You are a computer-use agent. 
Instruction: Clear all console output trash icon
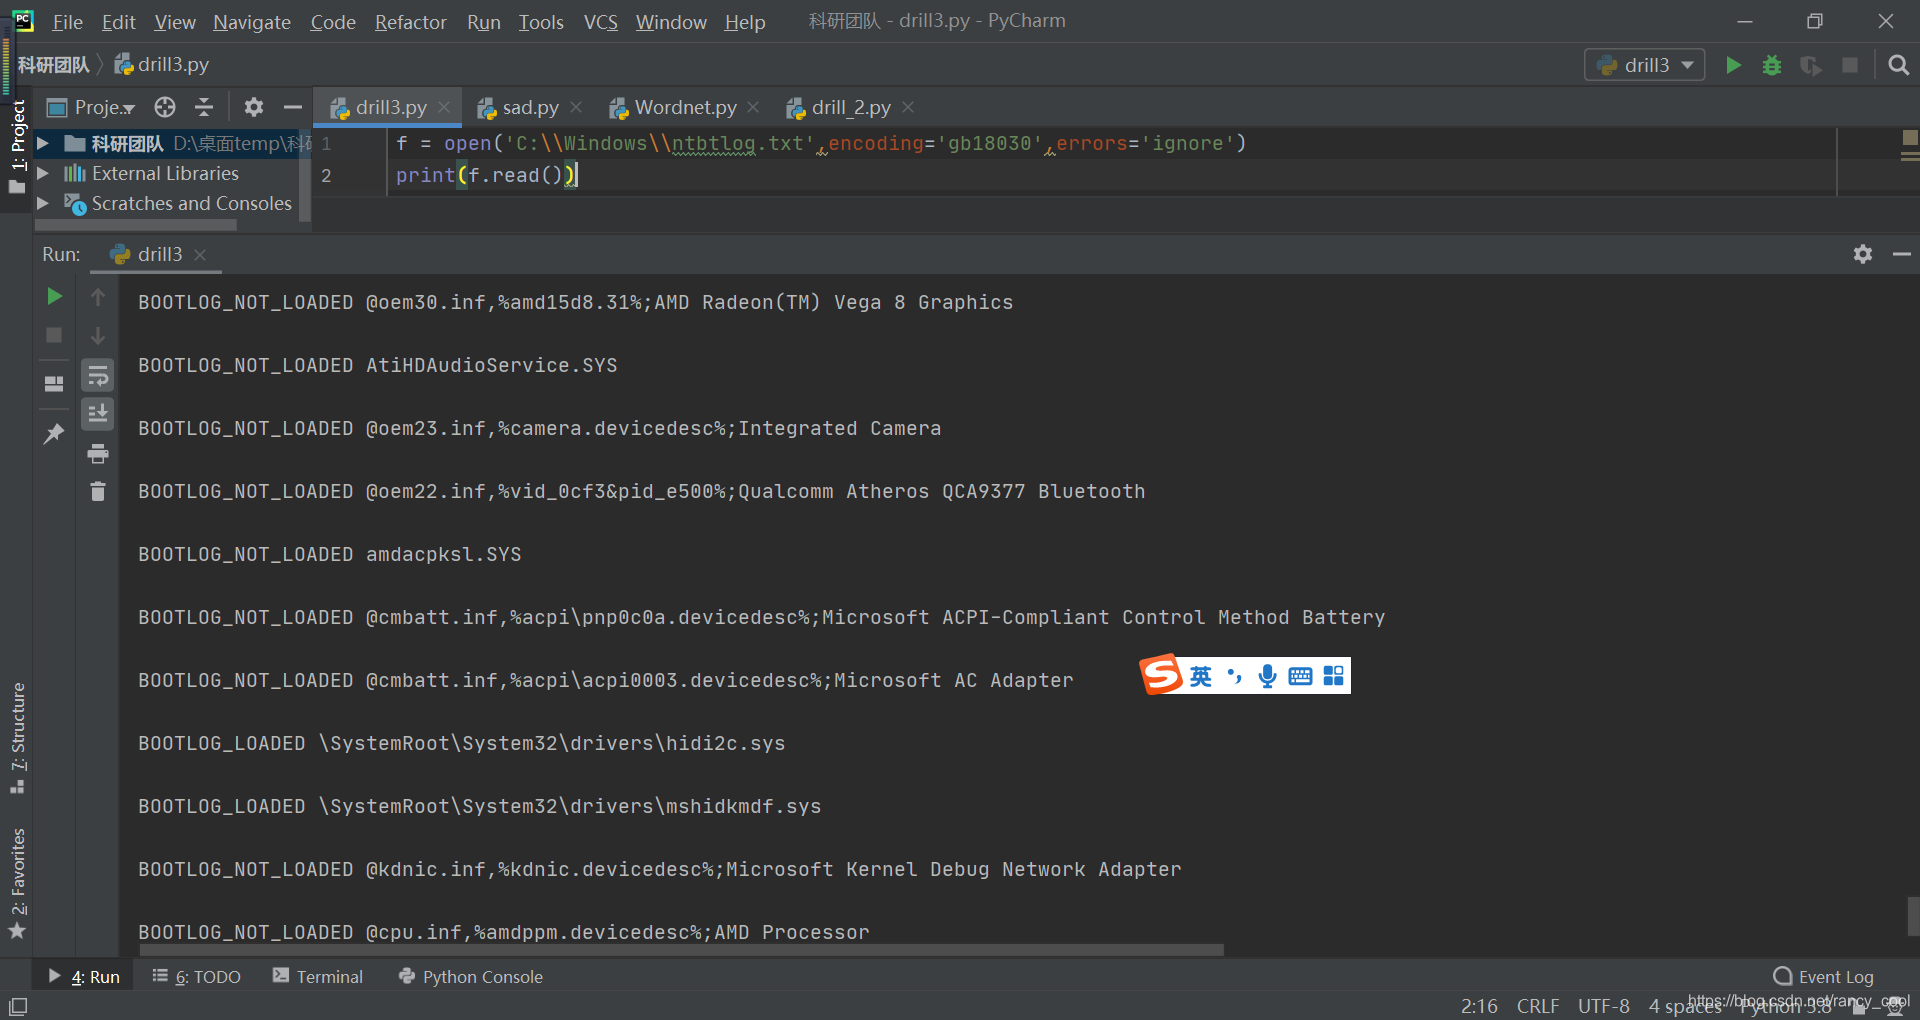coord(98,491)
